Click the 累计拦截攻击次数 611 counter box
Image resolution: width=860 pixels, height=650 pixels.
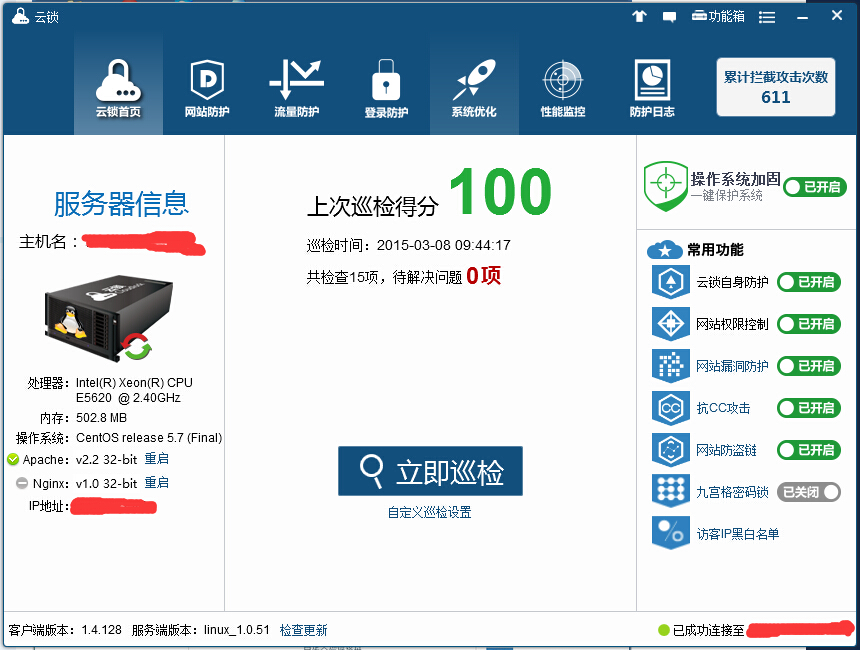point(776,87)
